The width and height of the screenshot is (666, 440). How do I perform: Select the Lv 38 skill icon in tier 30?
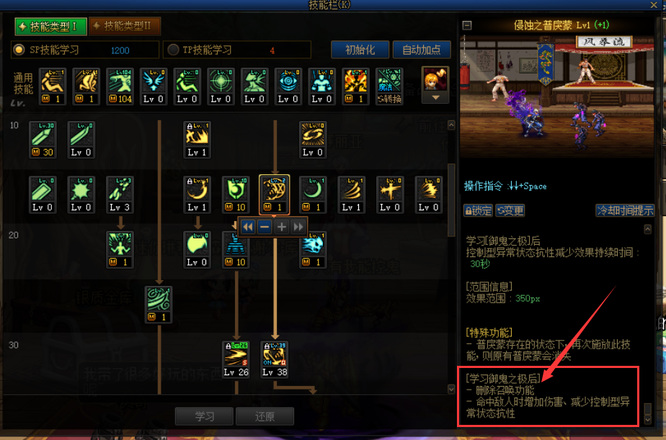[x=274, y=359]
